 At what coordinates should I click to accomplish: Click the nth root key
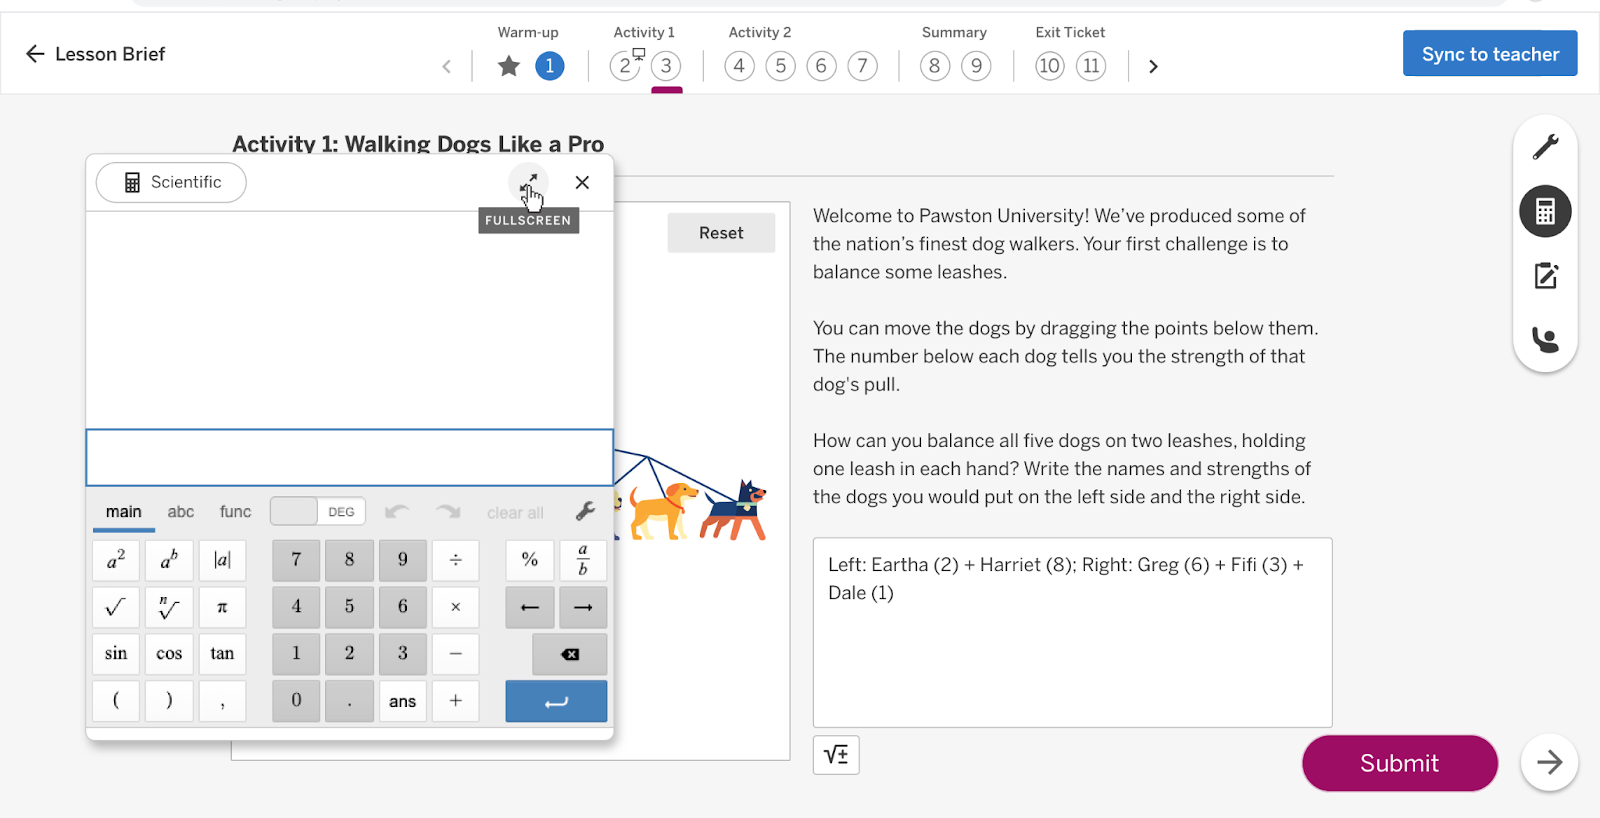point(169,607)
